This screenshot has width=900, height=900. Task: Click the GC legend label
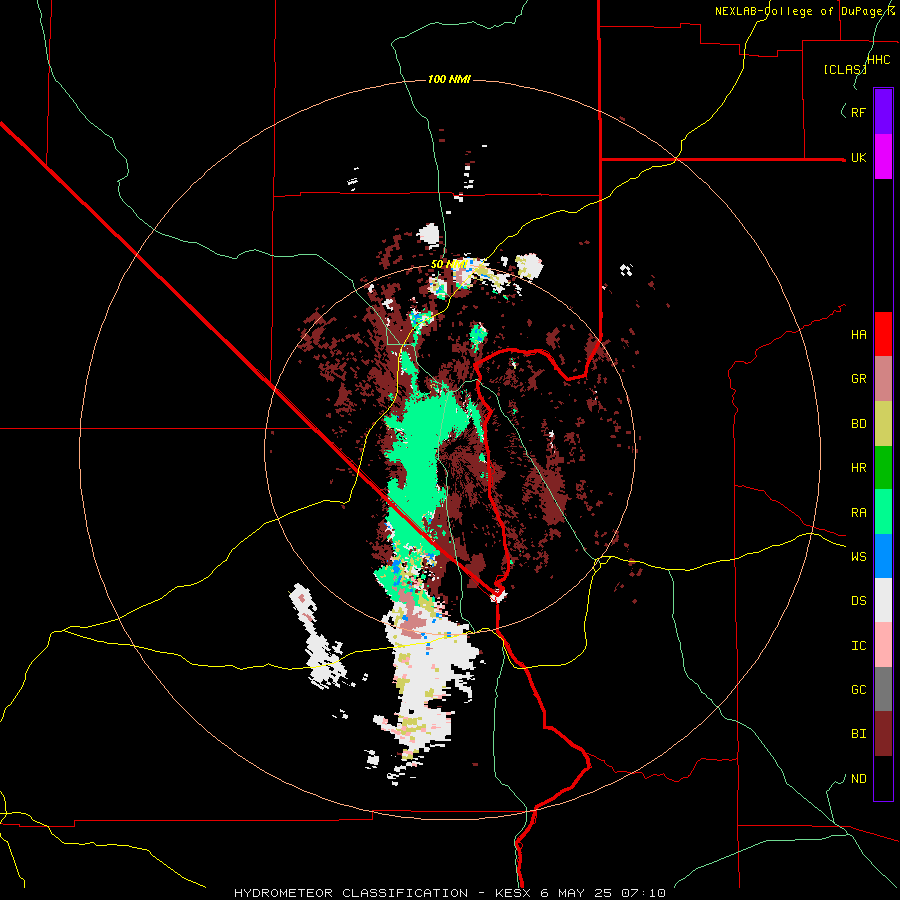pyautogui.click(x=858, y=690)
